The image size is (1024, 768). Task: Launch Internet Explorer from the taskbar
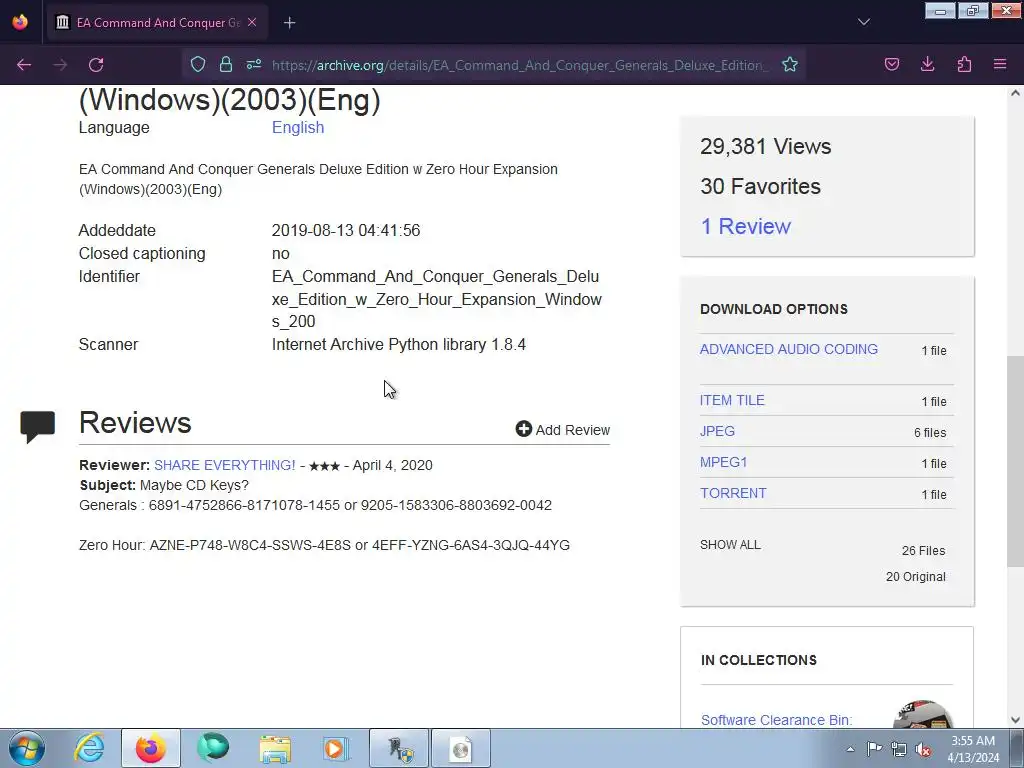click(89, 748)
